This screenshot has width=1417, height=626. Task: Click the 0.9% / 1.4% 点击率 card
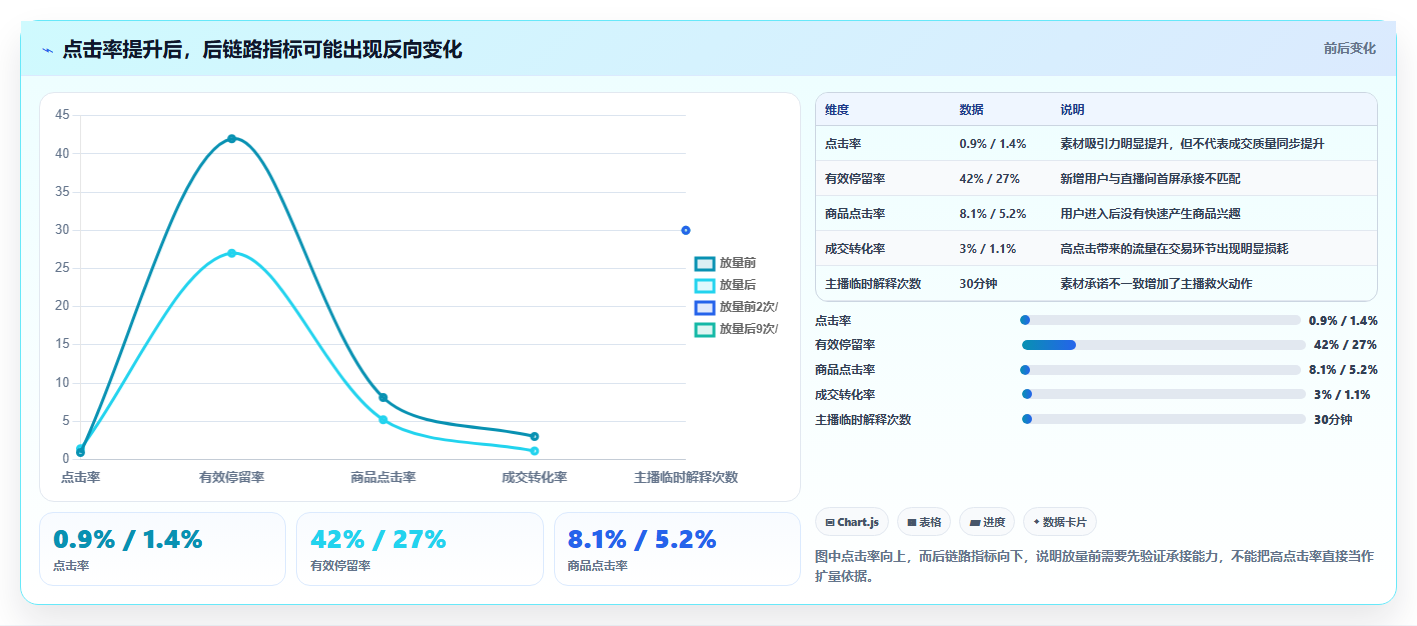(x=162, y=549)
